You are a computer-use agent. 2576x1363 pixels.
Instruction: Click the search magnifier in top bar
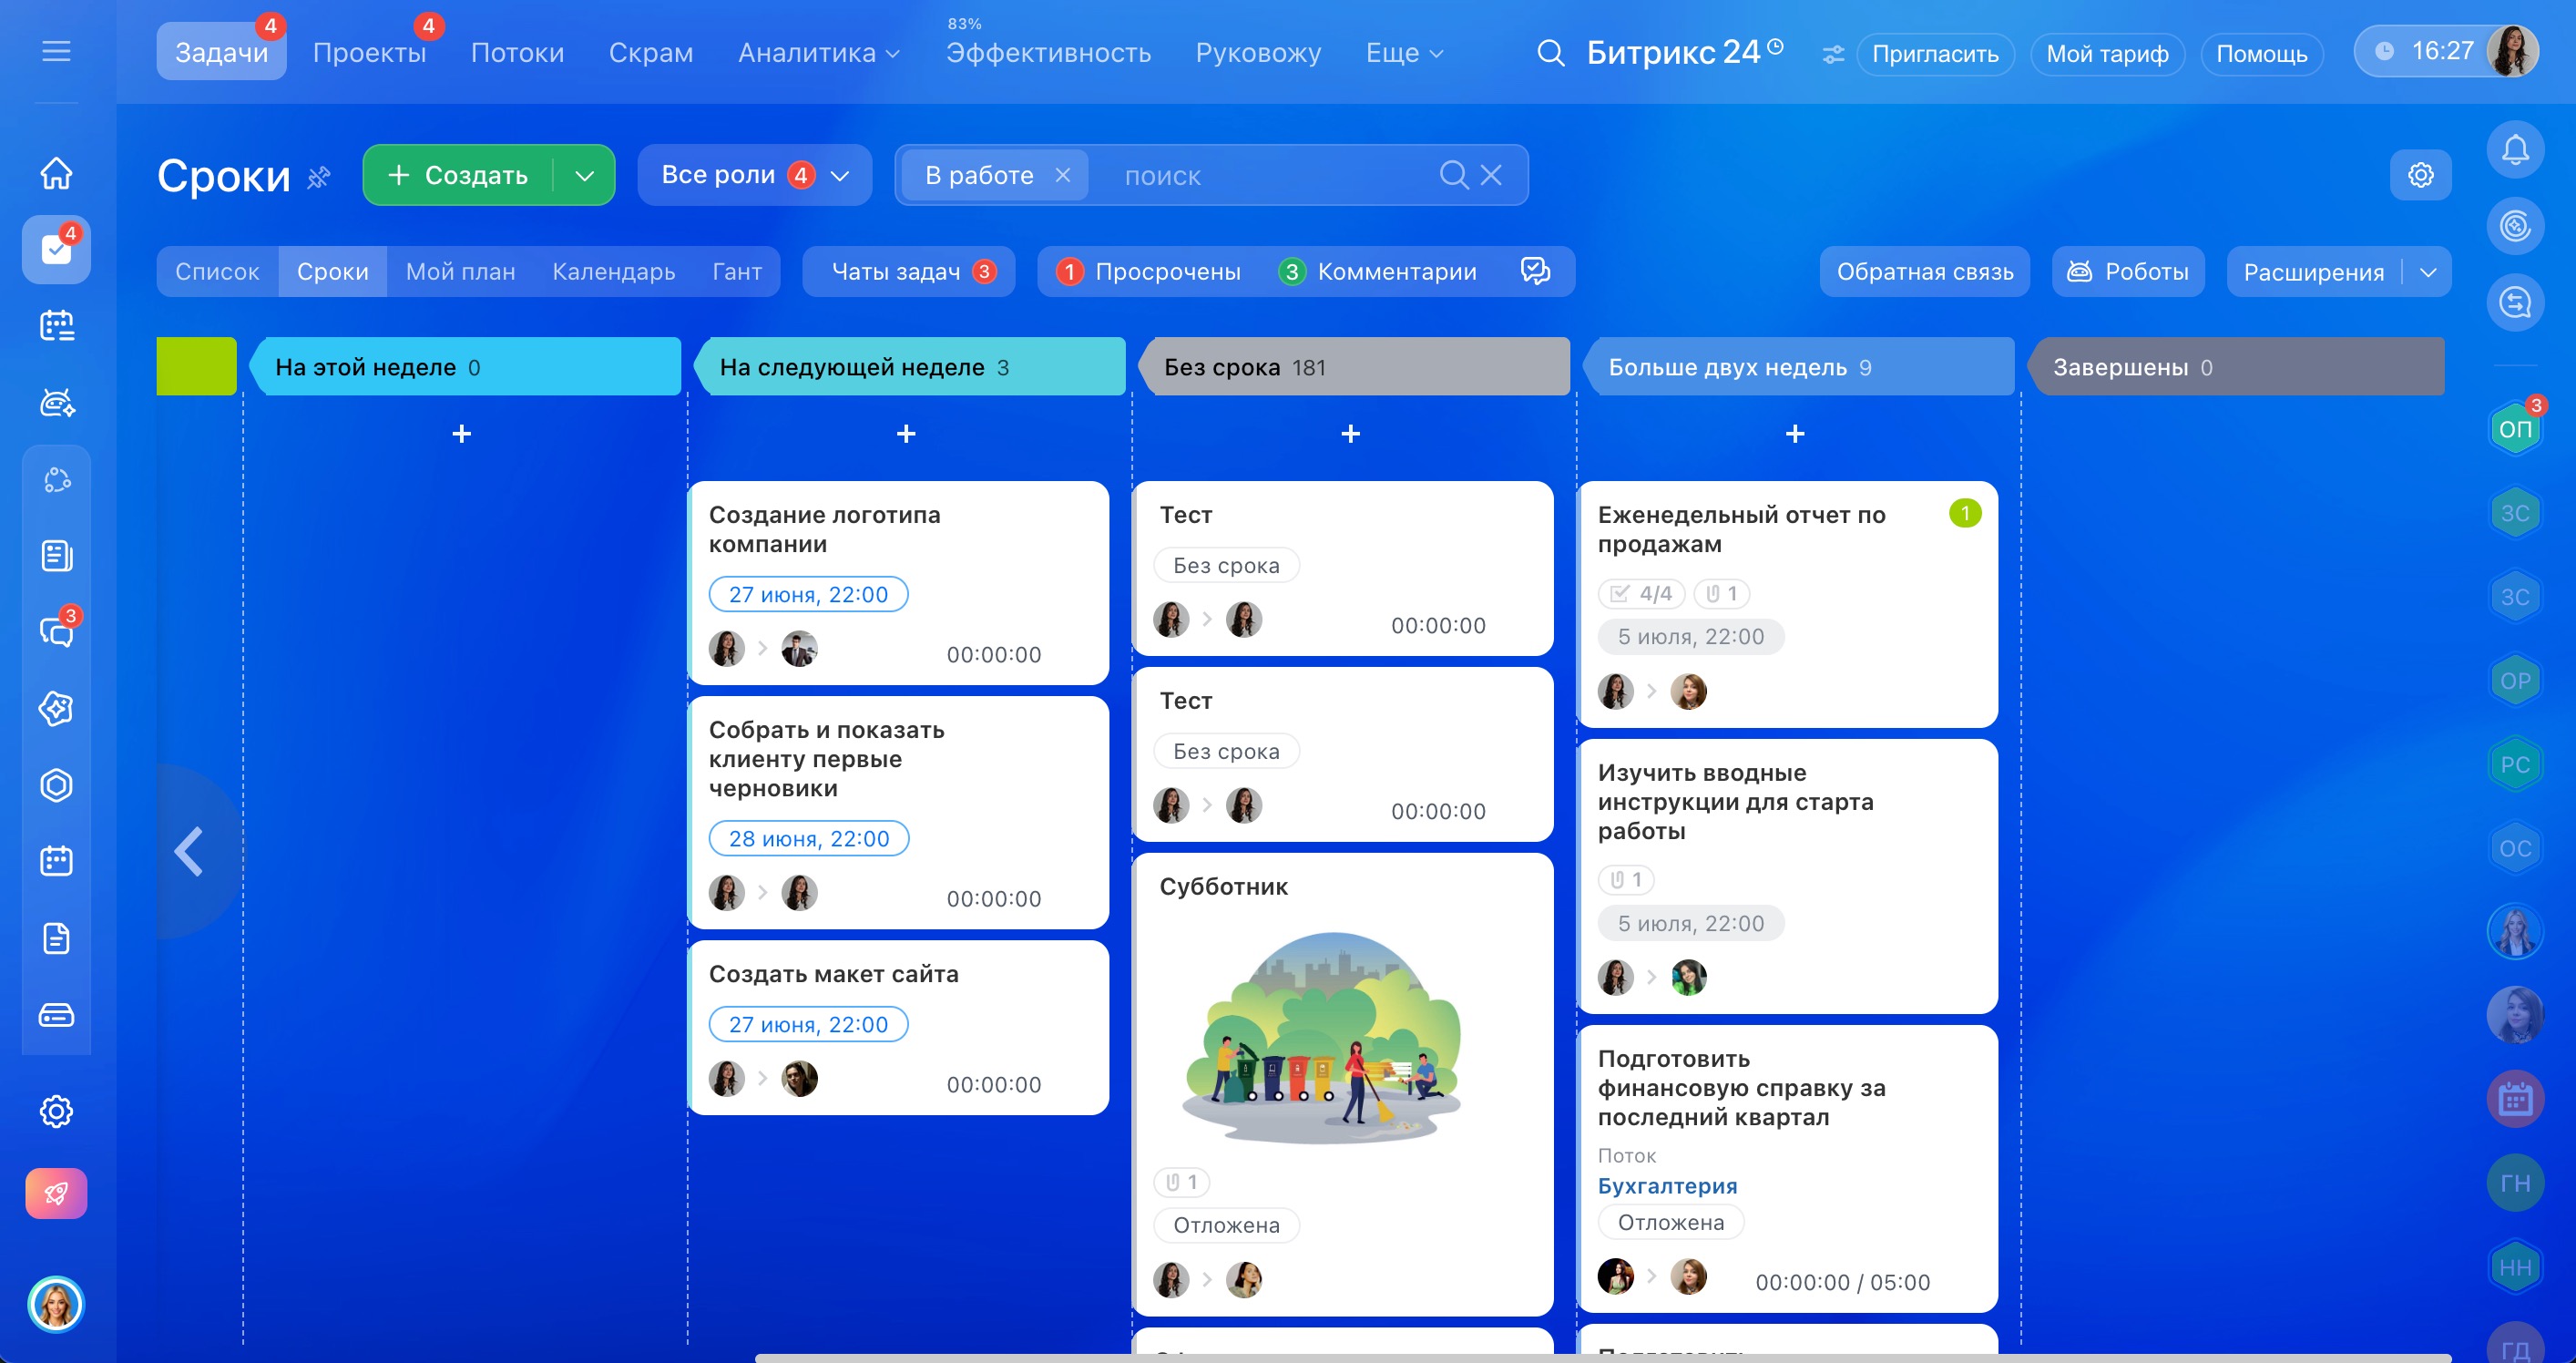(1550, 52)
